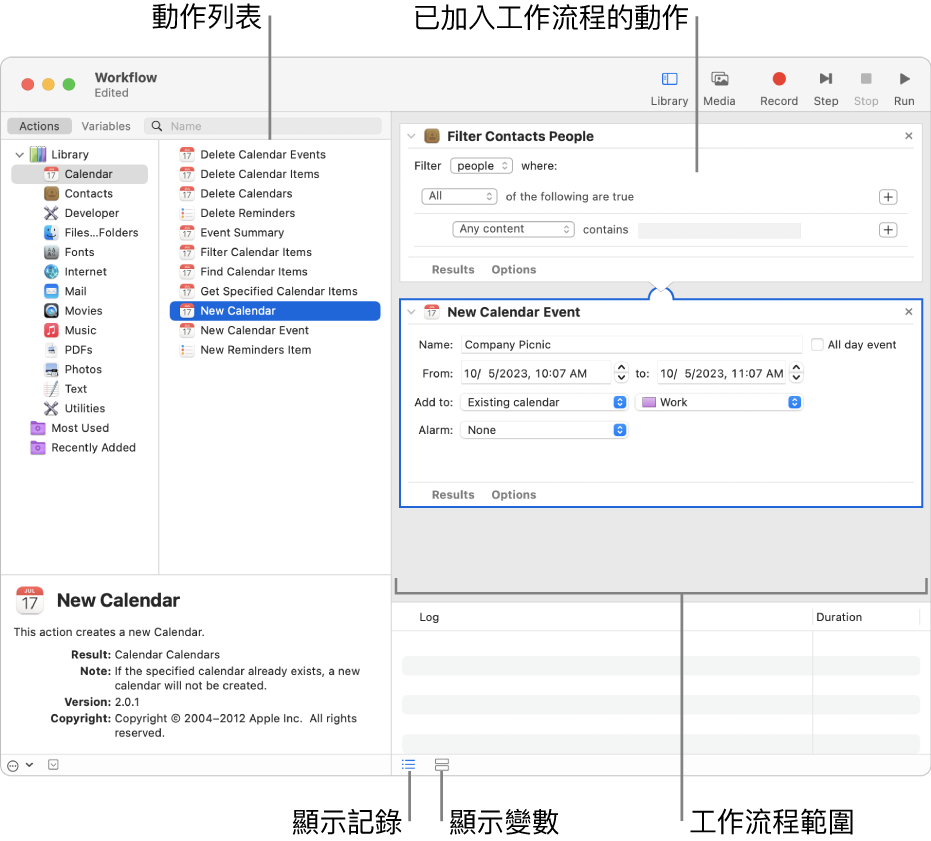Click the Show Variables icon
Viewport: 931px width, 841px height.
441,765
